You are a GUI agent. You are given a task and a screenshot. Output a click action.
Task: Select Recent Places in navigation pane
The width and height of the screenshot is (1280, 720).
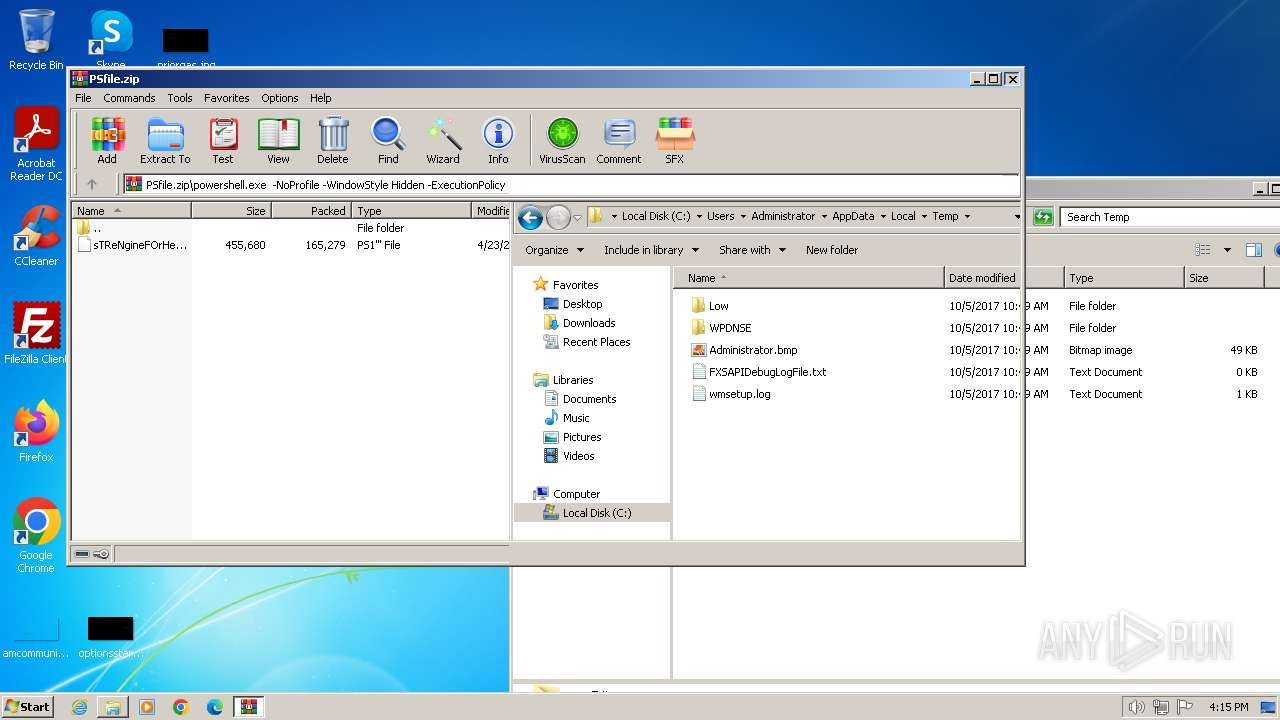(x=596, y=342)
